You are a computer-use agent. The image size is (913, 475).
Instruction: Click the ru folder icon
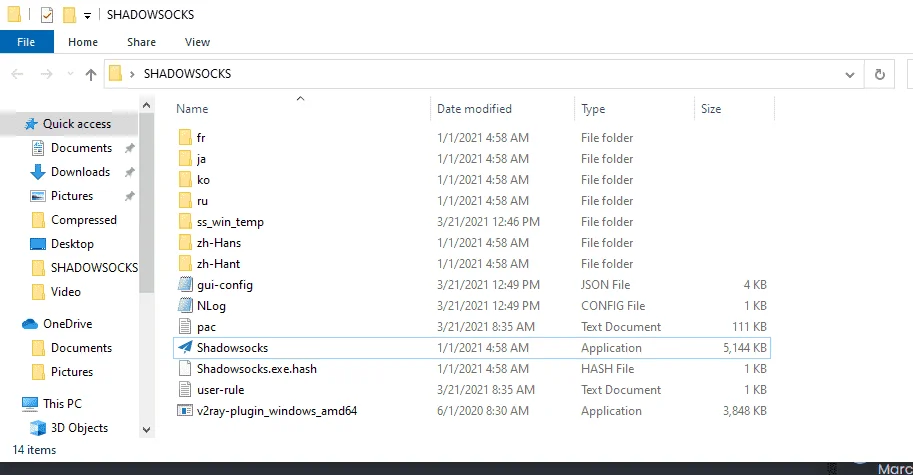[x=185, y=201]
